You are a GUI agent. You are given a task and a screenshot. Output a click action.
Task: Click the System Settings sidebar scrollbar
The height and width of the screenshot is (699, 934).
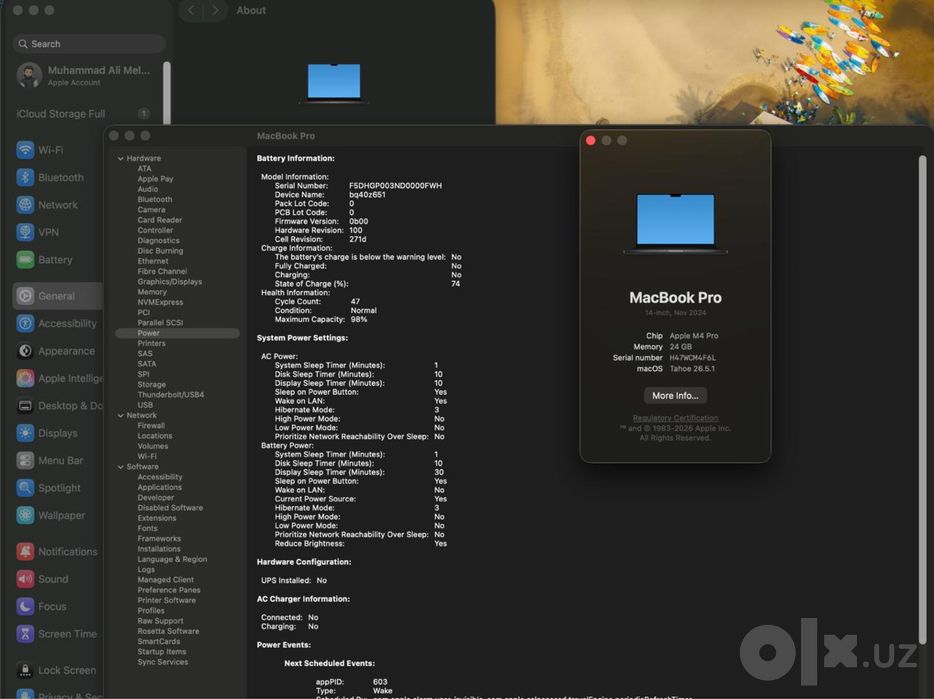click(167, 92)
